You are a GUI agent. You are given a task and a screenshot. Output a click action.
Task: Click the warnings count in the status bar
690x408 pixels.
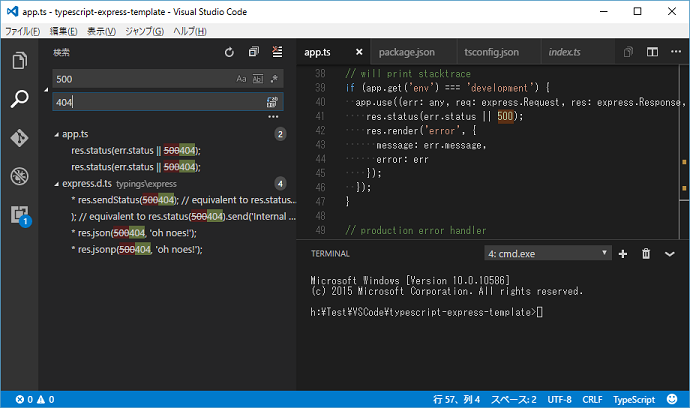46,400
